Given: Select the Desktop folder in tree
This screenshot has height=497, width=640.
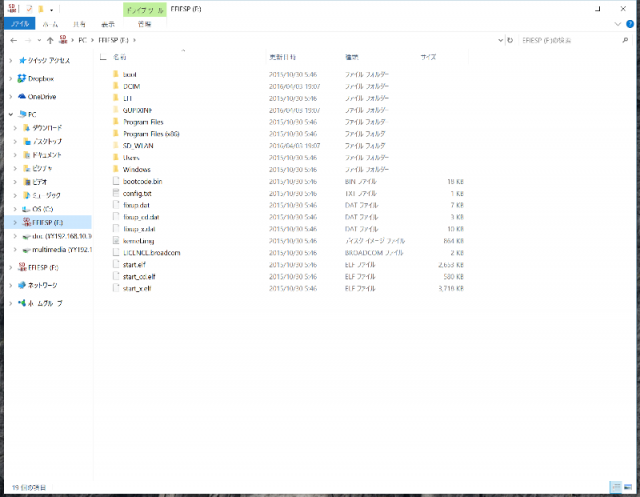Looking at the screenshot, I should point(47,141).
